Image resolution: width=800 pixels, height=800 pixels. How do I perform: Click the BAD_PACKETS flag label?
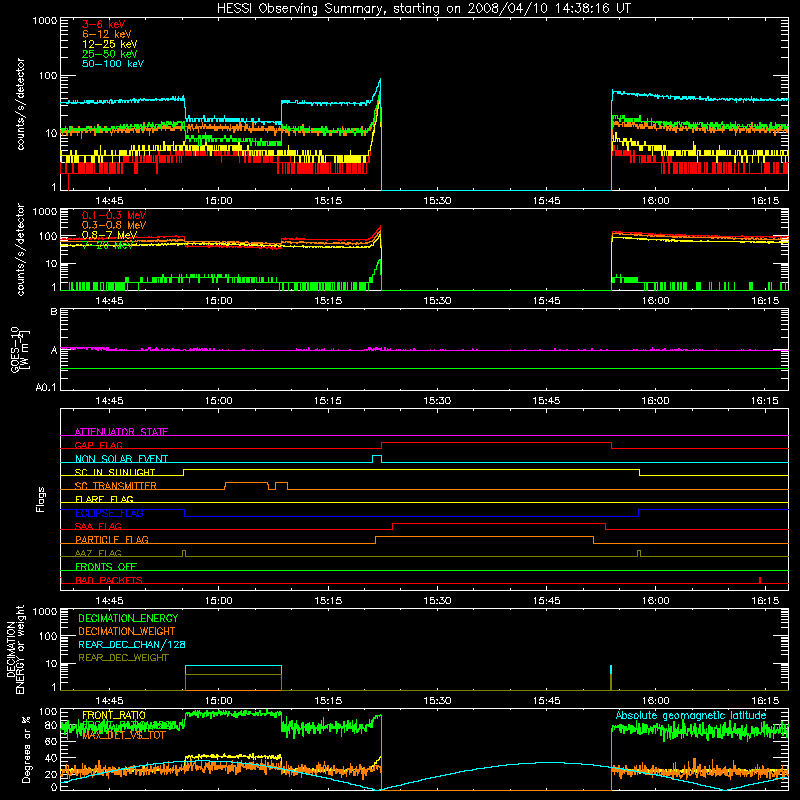tap(109, 580)
